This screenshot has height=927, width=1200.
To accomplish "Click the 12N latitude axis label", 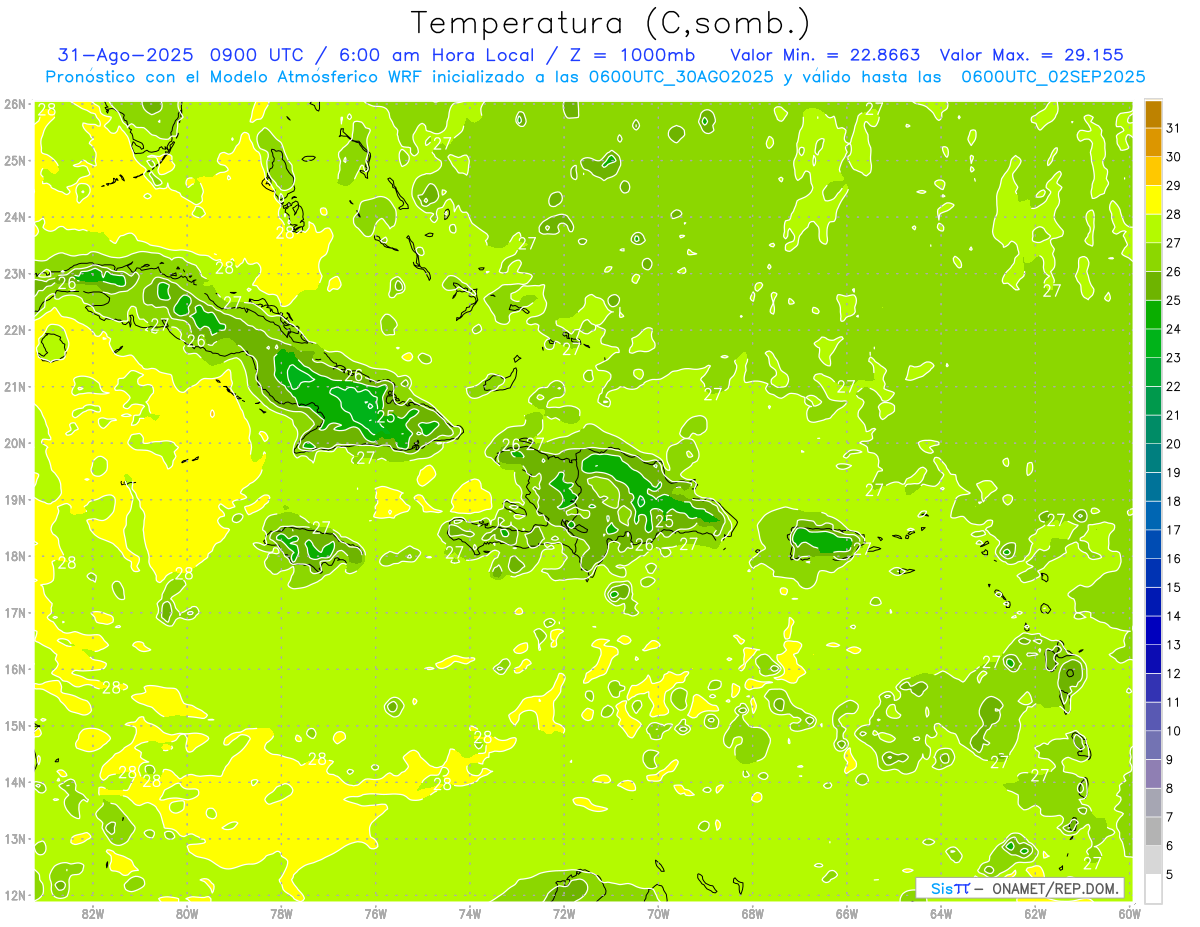I will click(x=15, y=895).
